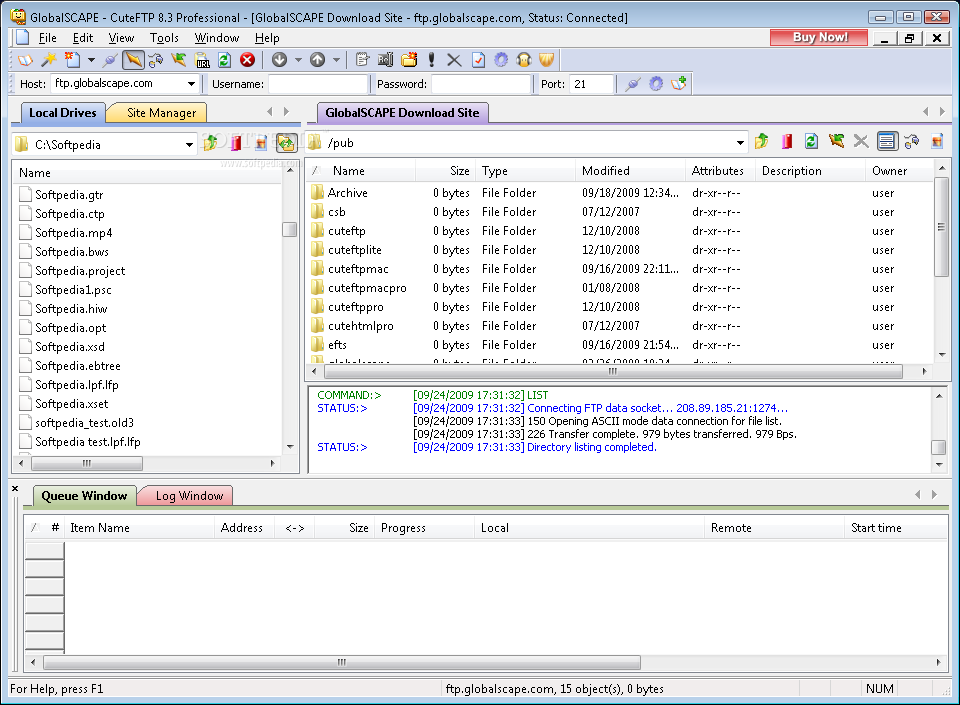960x705 pixels.
Task: Click the refresh icon in the remote pane toolbar
Action: (811, 142)
